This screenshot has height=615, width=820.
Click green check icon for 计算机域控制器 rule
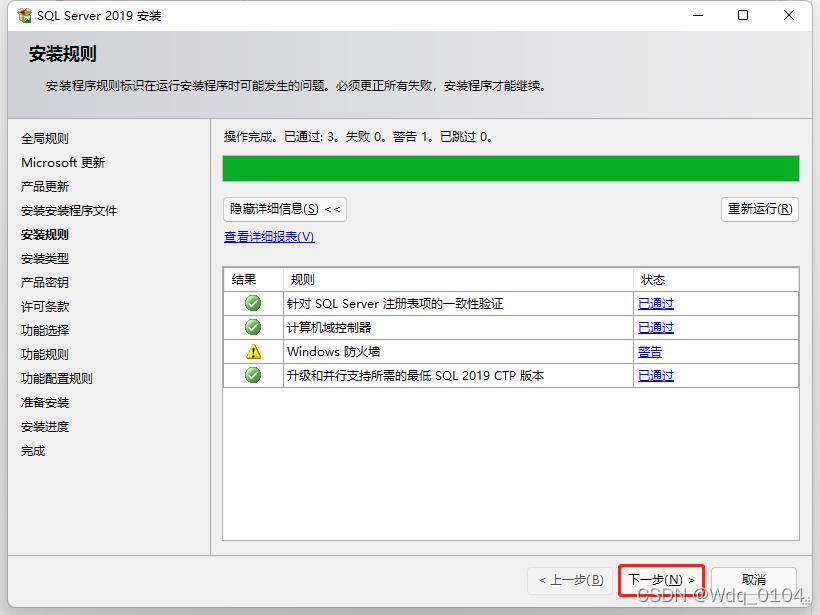(253, 327)
